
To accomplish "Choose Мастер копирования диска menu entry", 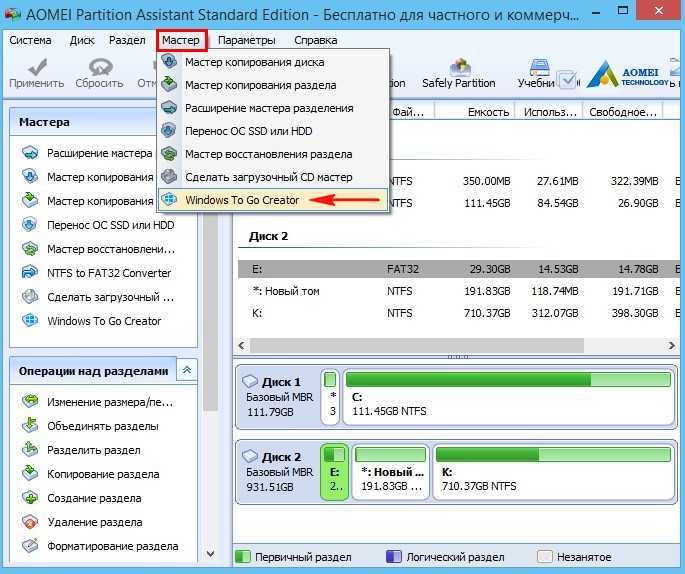I will coord(273,62).
